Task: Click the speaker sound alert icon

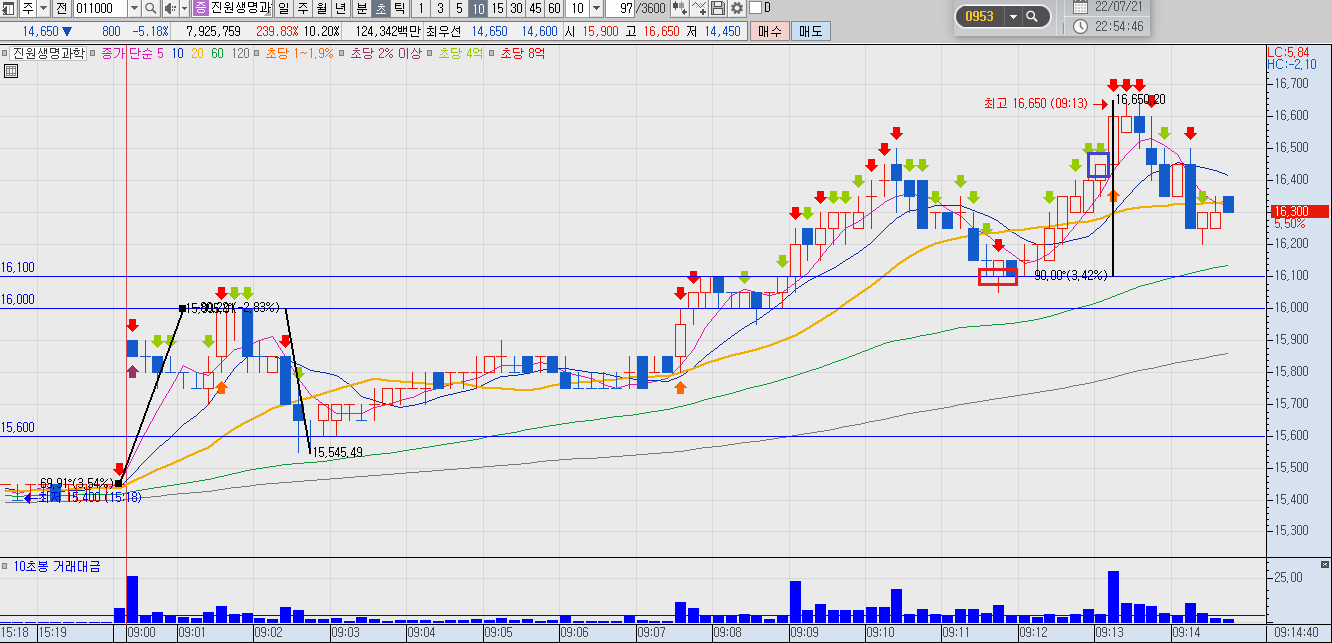Action: pyautogui.click(x=170, y=8)
